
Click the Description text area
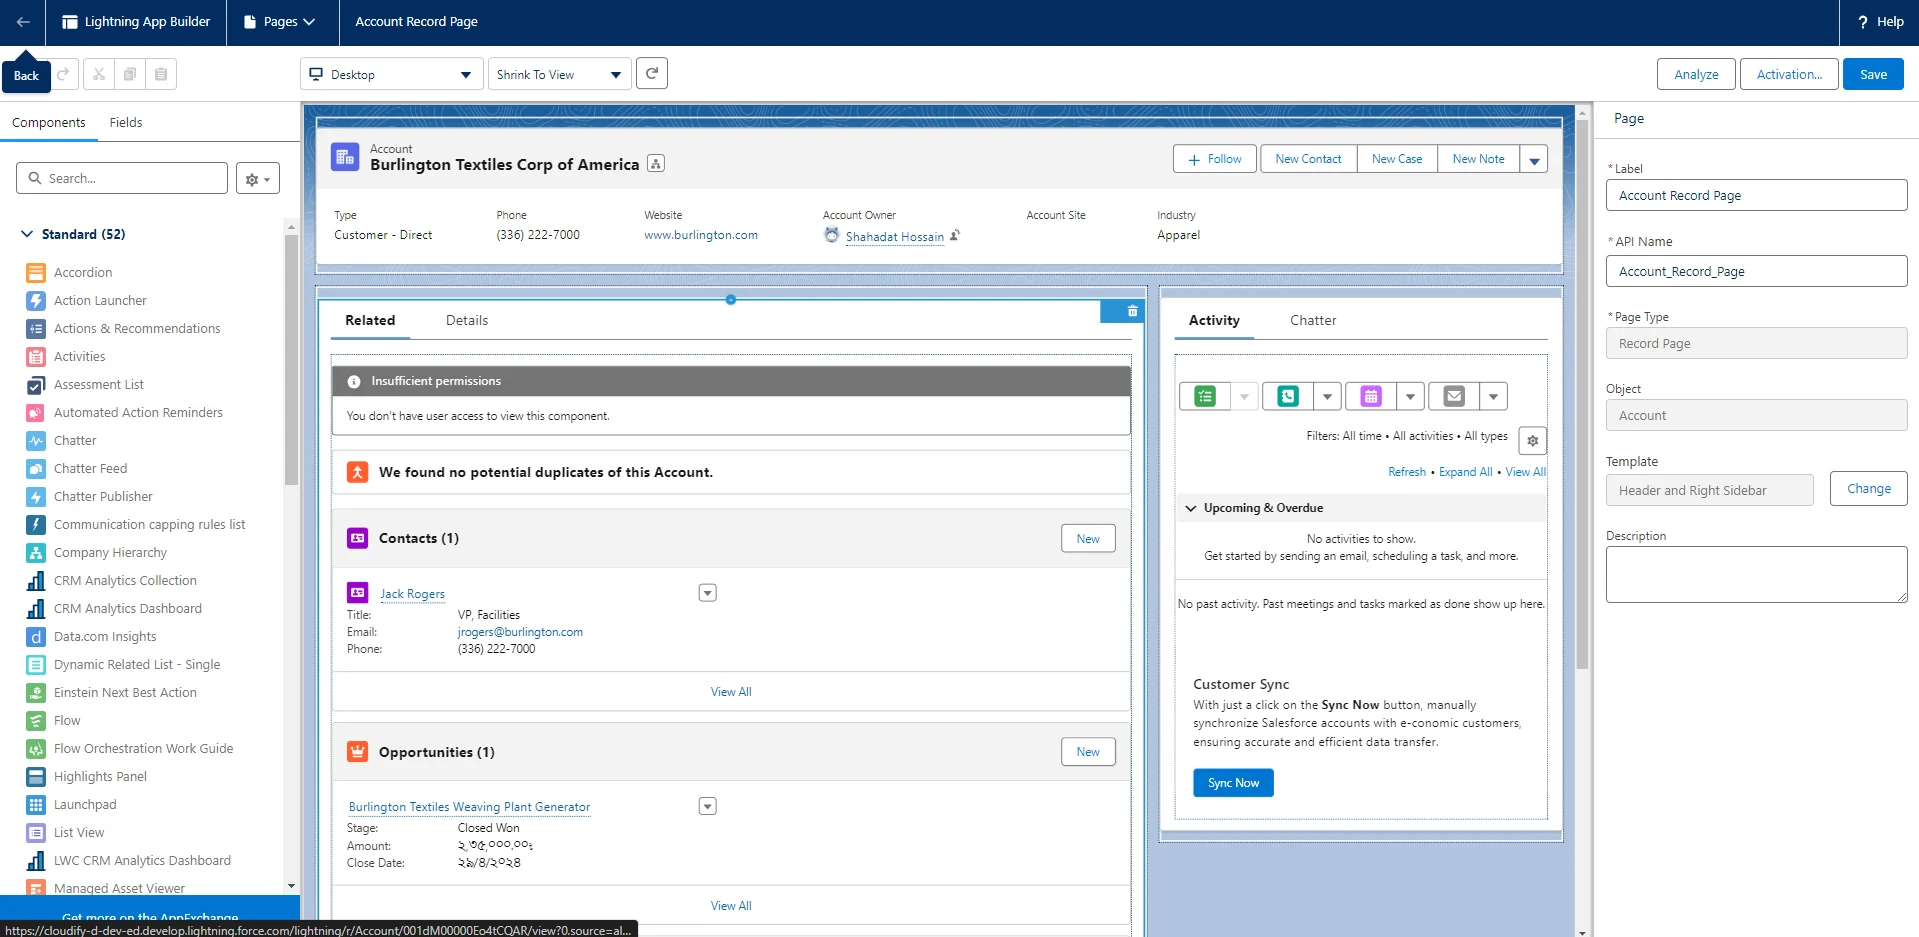pos(1756,574)
